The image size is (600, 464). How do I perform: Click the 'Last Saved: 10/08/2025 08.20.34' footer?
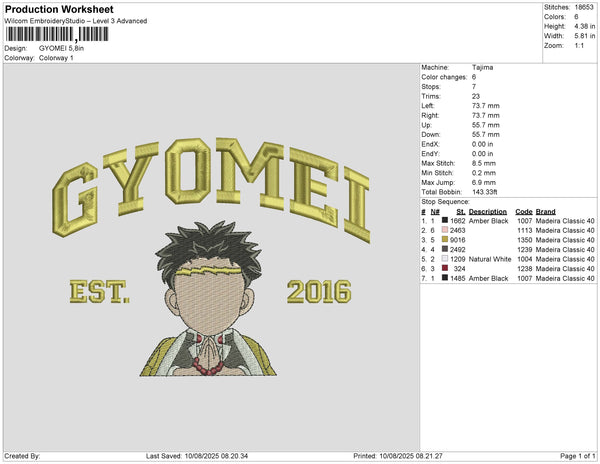(x=197, y=456)
